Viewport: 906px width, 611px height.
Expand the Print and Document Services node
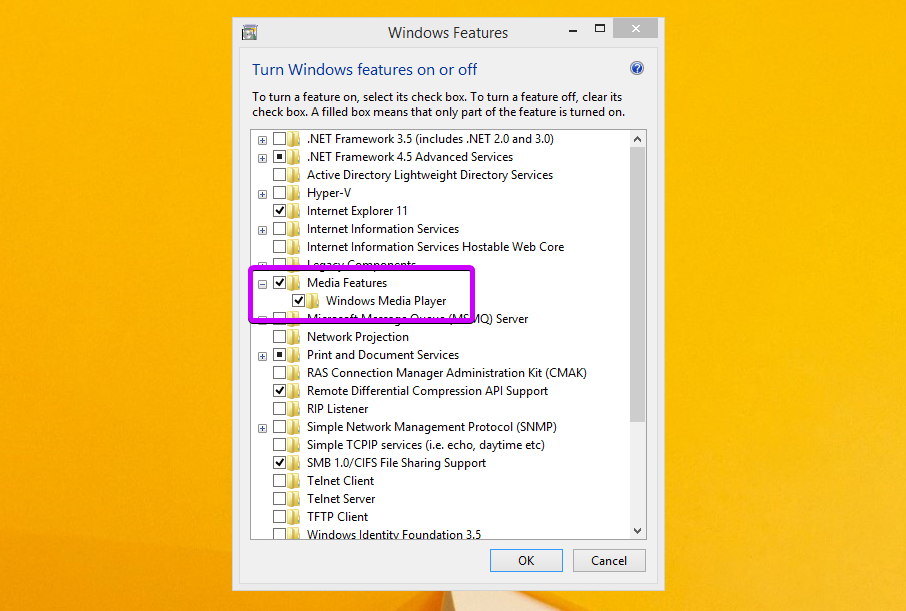click(262, 357)
